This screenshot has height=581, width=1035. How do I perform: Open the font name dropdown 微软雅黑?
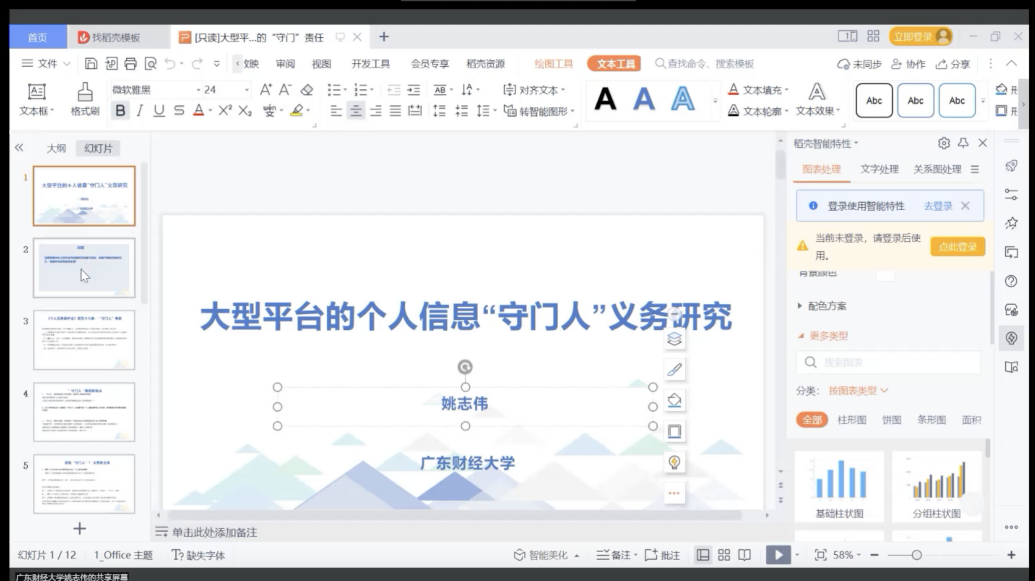point(150,90)
